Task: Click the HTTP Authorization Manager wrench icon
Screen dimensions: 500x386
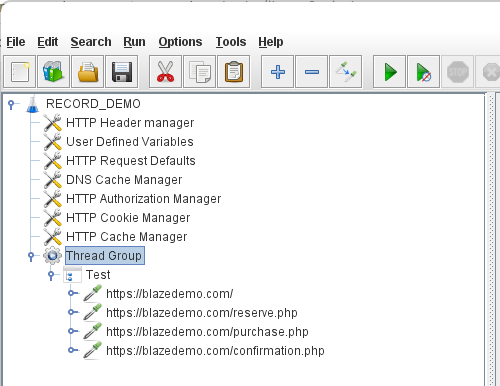Action: (x=52, y=199)
